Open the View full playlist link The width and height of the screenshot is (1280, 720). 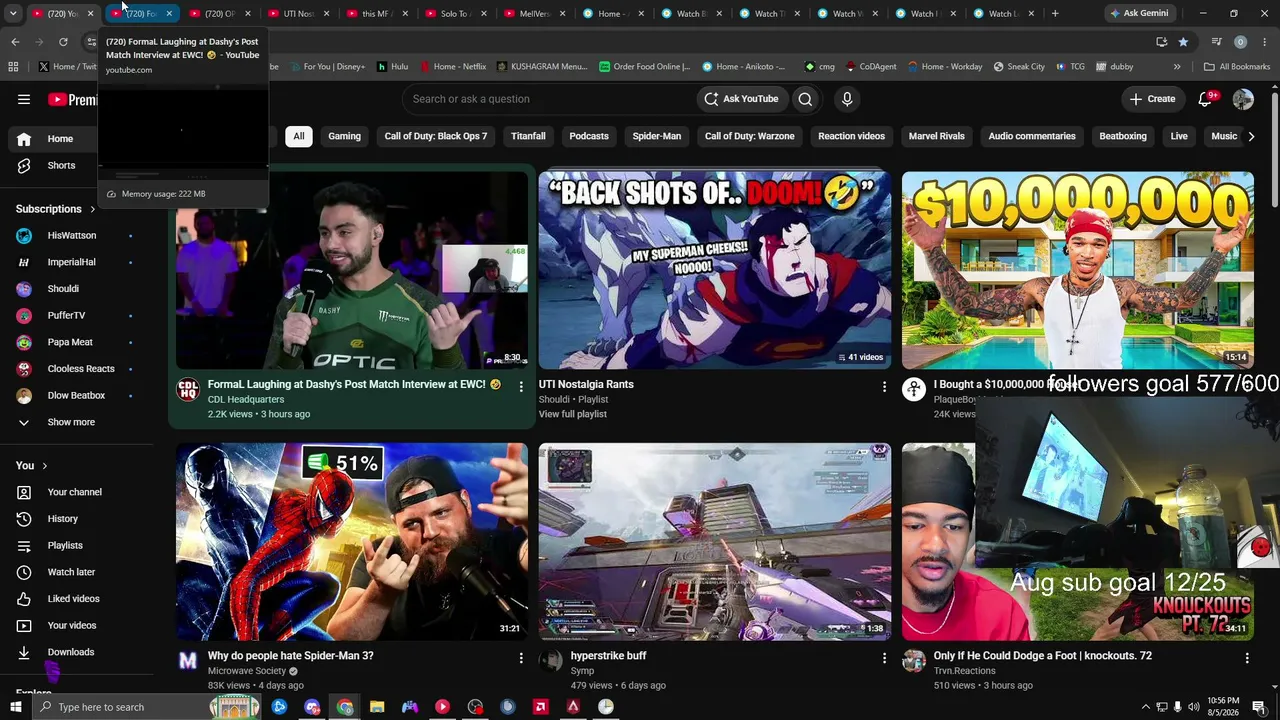[573, 414]
